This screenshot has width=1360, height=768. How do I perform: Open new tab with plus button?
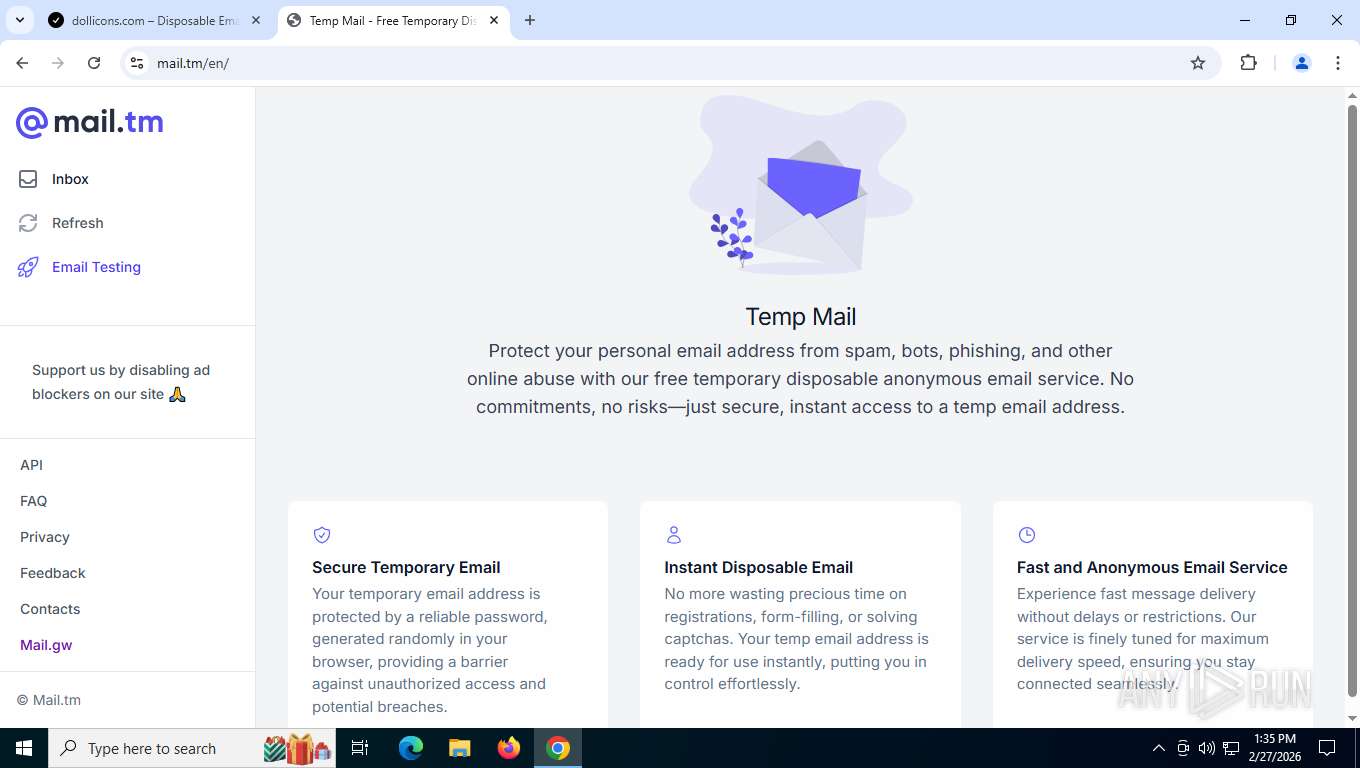coord(530,20)
